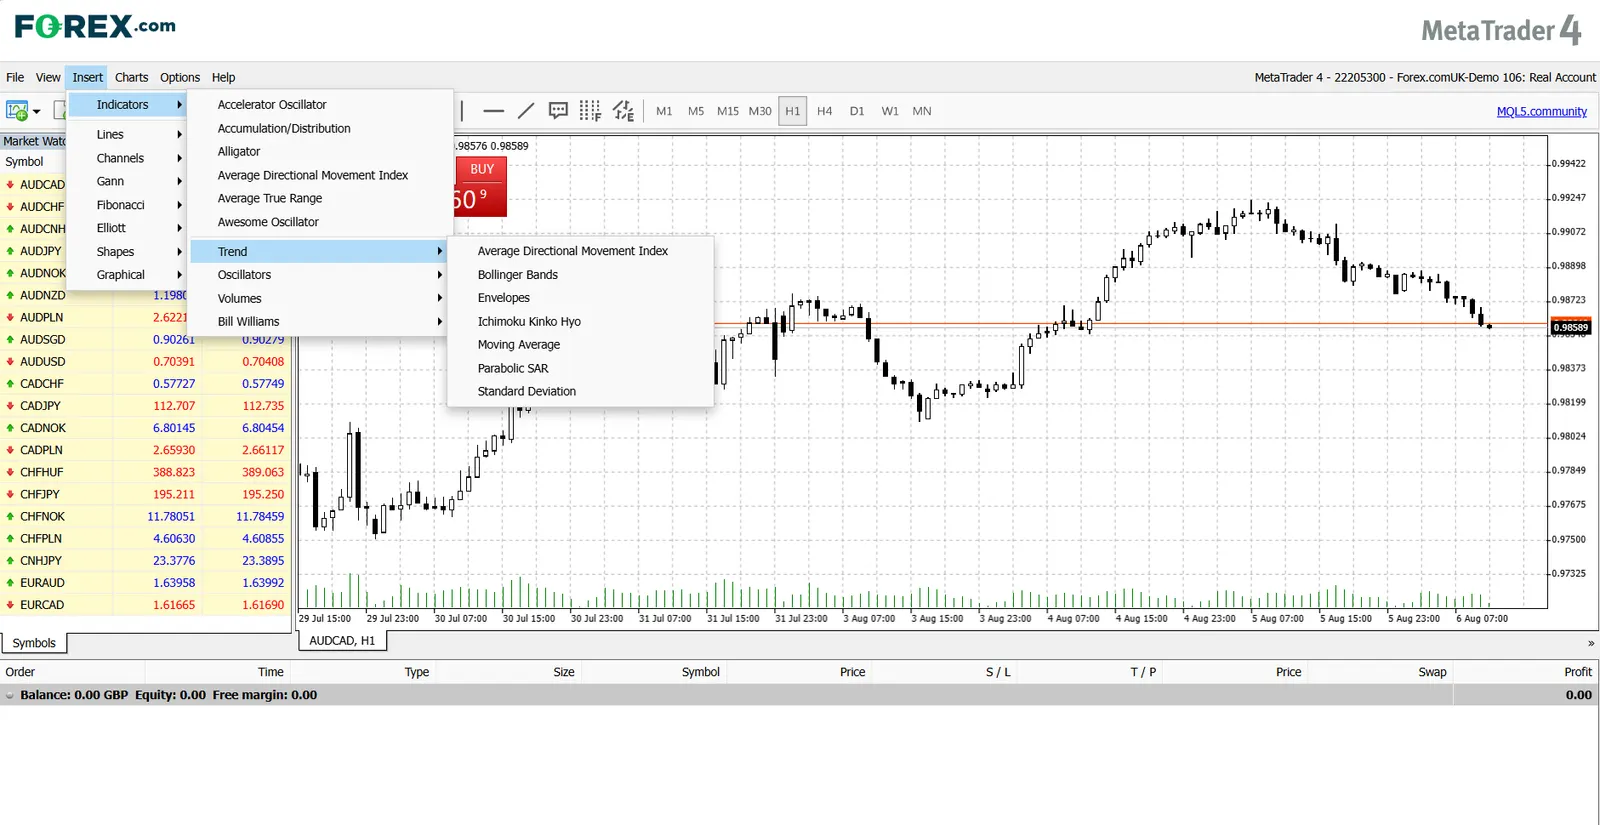Open the Options menu
The height and width of the screenshot is (825, 1600).
pyautogui.click(x=180, y=77)
